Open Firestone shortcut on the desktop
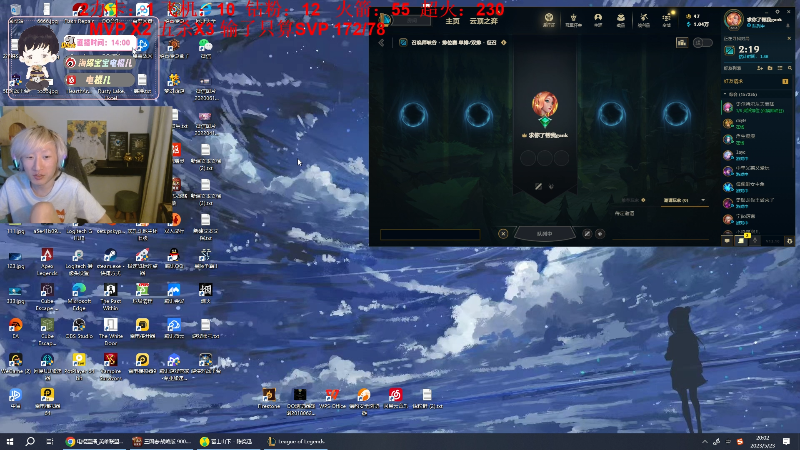The height and width of the screenshot is (450, 800). 268,398
